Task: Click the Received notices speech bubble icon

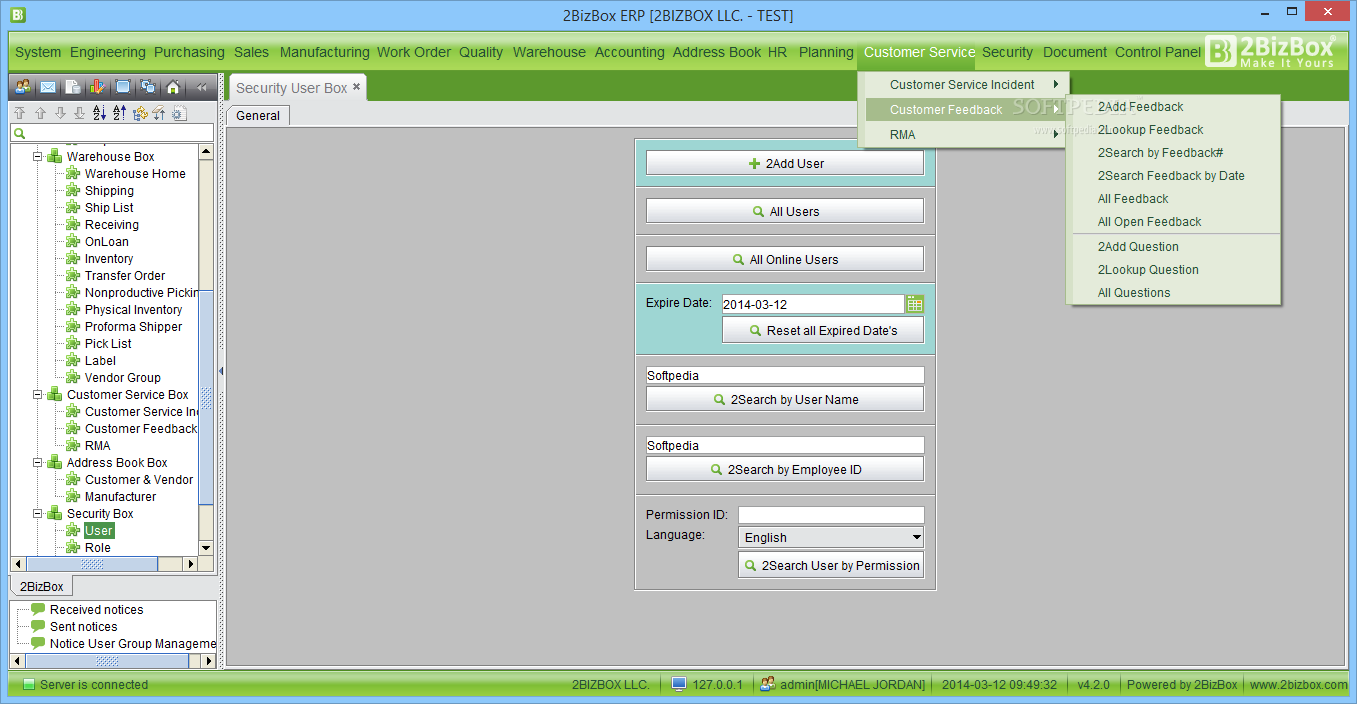Action: tap(38, 609)
